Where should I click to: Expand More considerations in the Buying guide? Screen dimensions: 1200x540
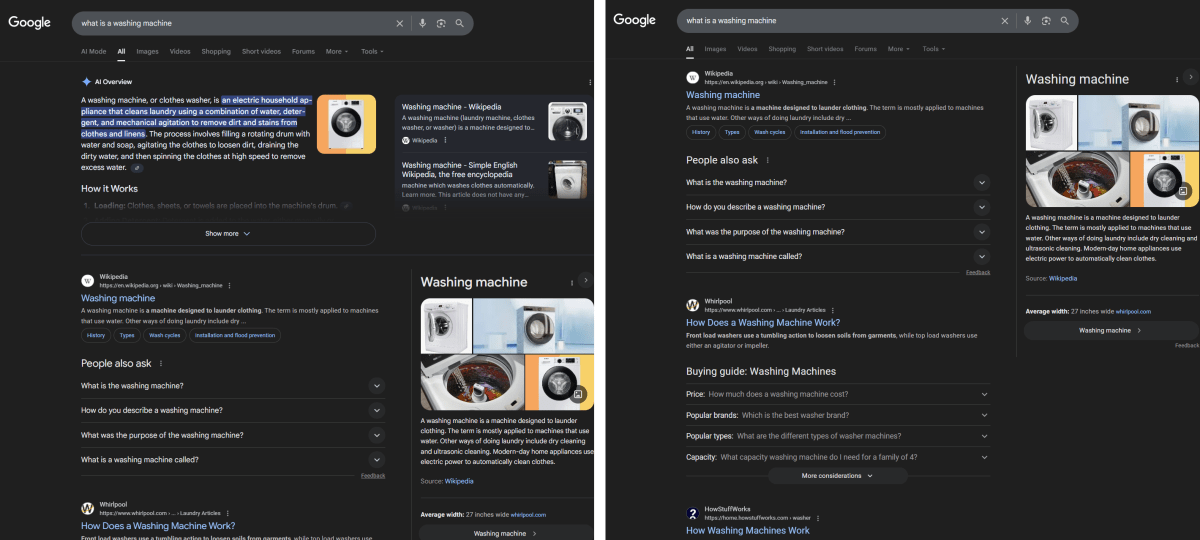tap(837, 476)
